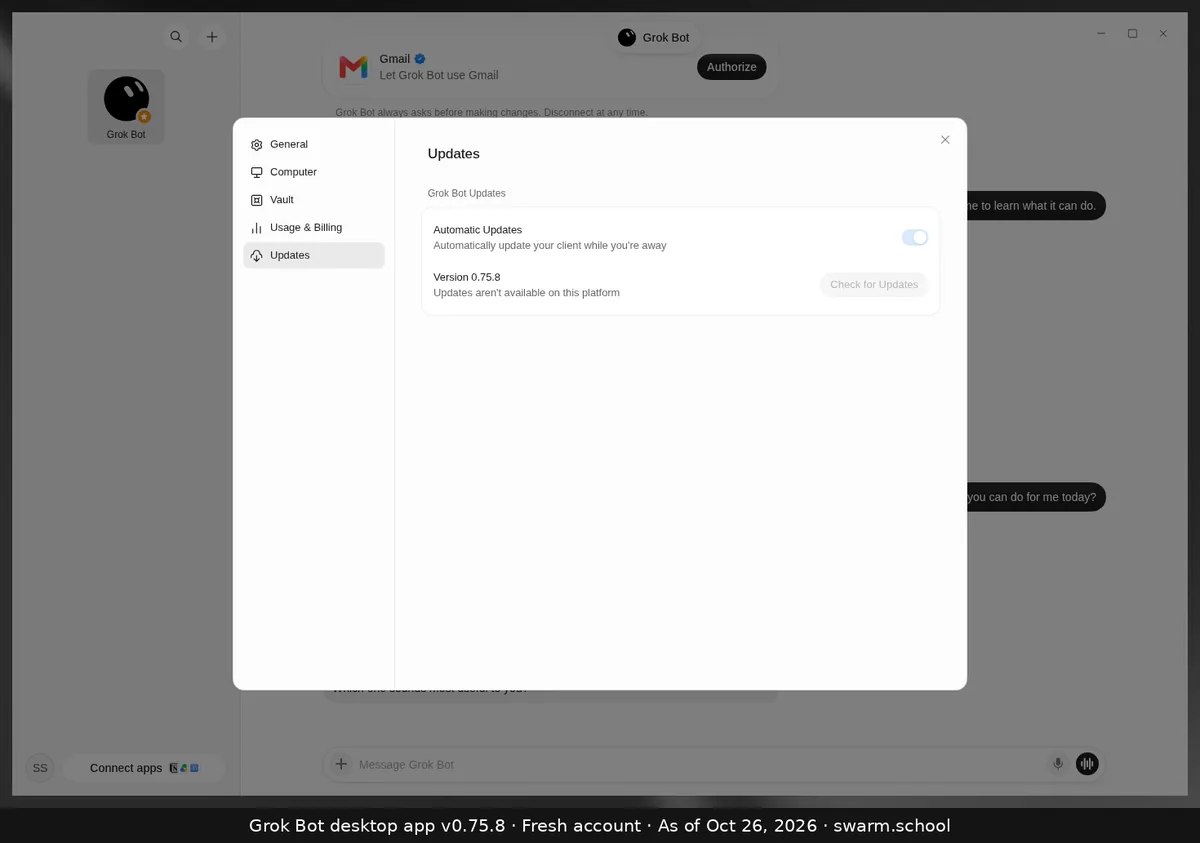1200x843 pixels.
Task: Click the Updates heading text
Action: point(454,154)
